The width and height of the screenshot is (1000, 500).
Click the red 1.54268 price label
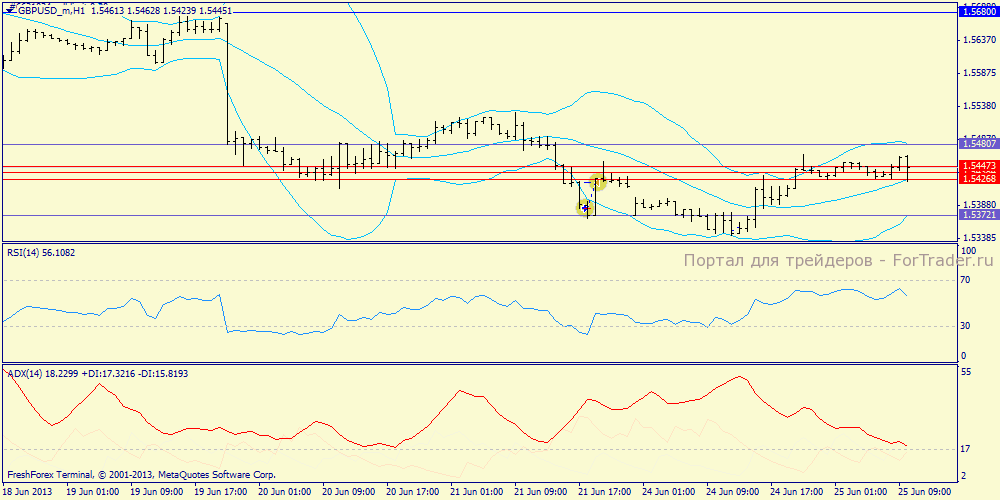pyautogui.click(x=977, y=178)
